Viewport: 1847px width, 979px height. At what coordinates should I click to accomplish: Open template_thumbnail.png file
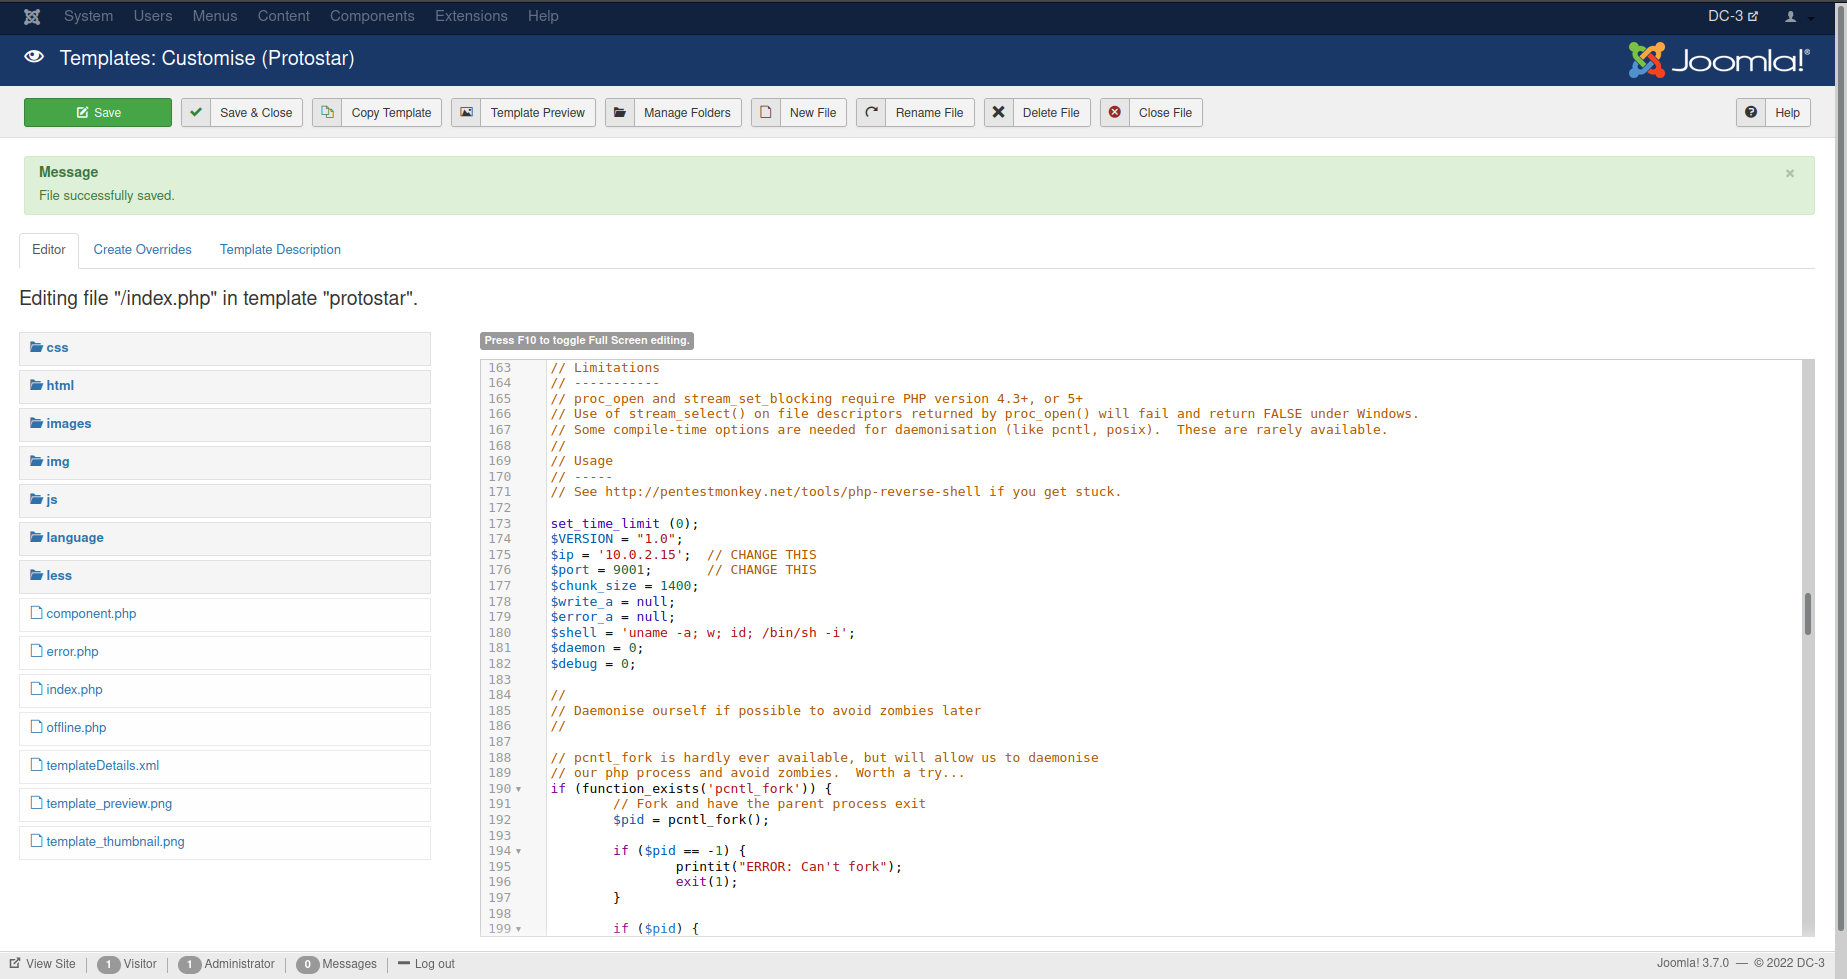pos(225,842)
